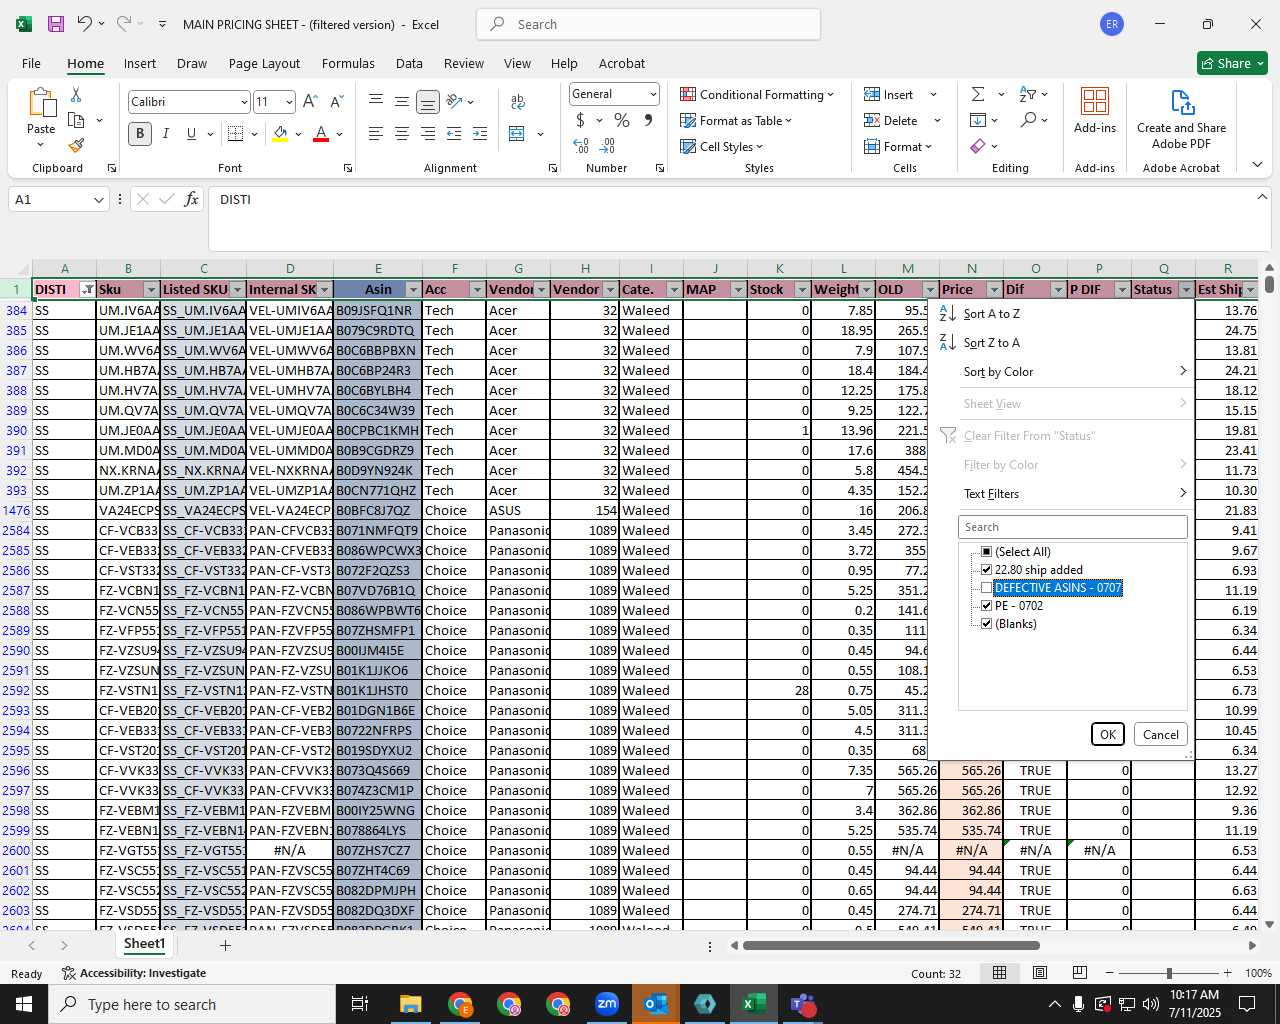Toggle Select All checkbox in filter
1280x1024 pixels.
pos(987,552)
